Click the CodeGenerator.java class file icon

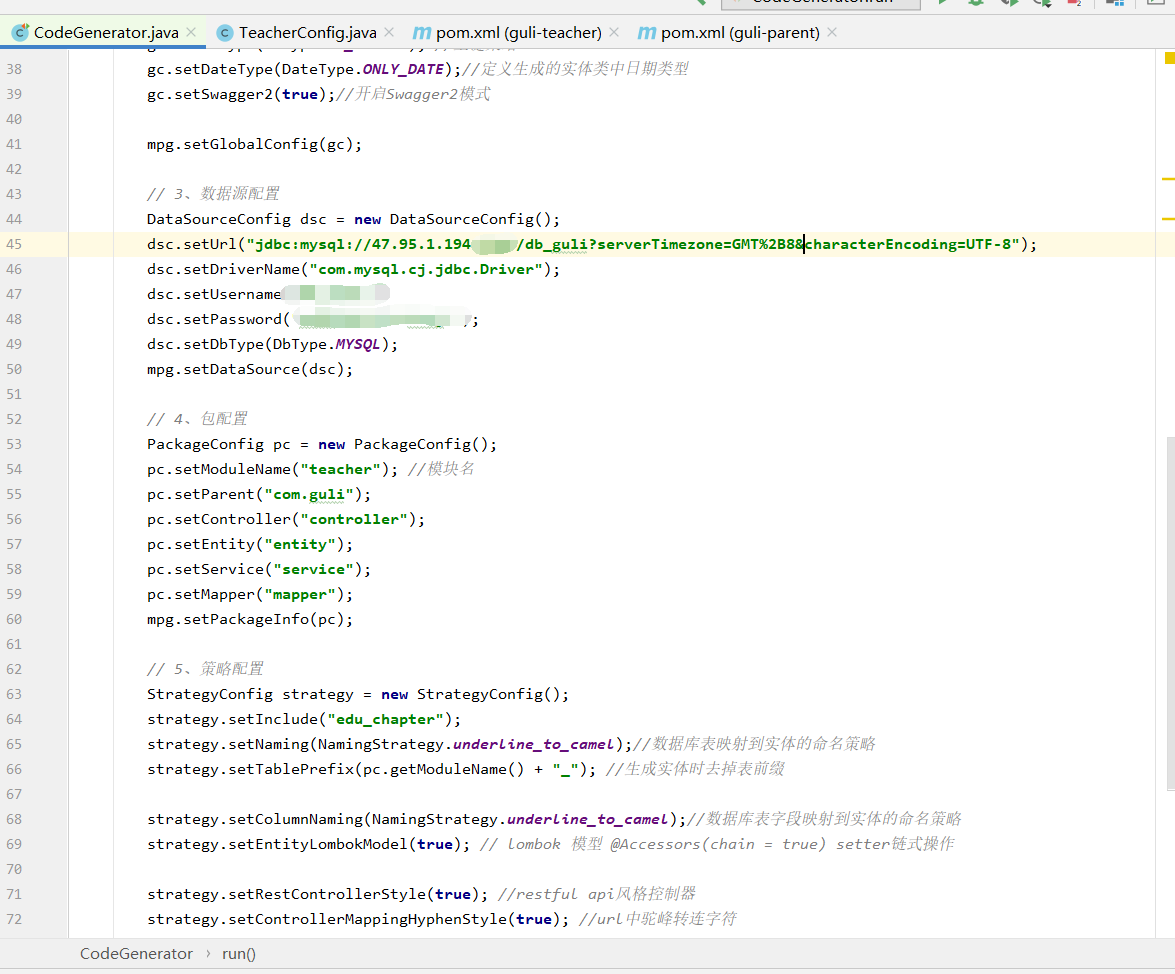(20, 33)
